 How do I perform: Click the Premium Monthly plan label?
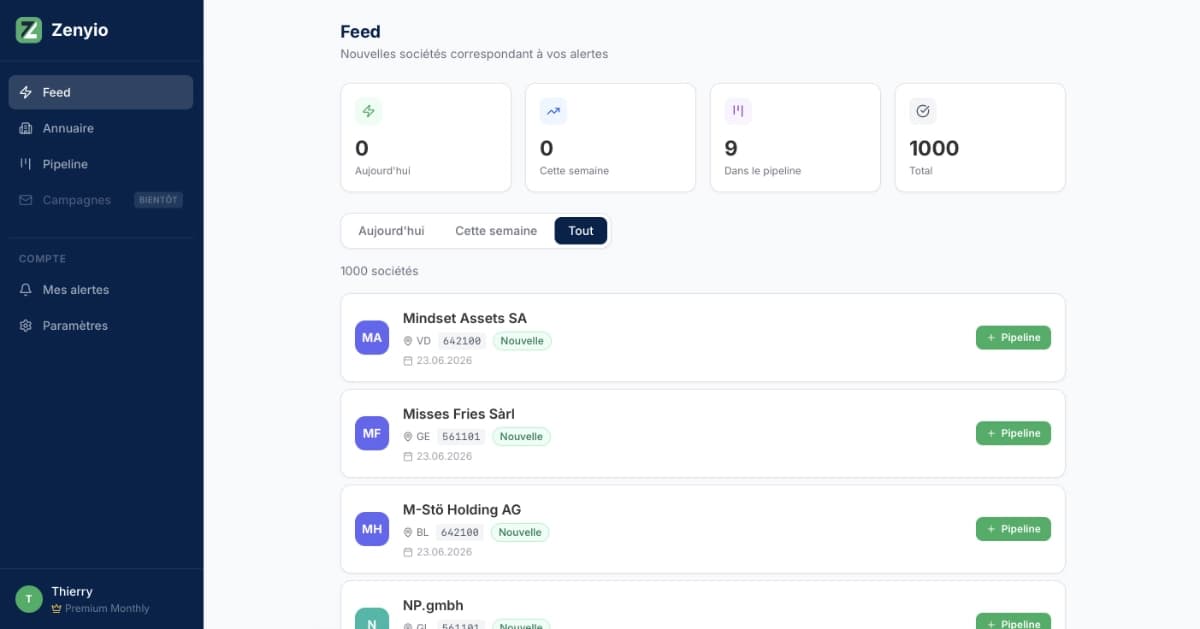pos(107,608)
